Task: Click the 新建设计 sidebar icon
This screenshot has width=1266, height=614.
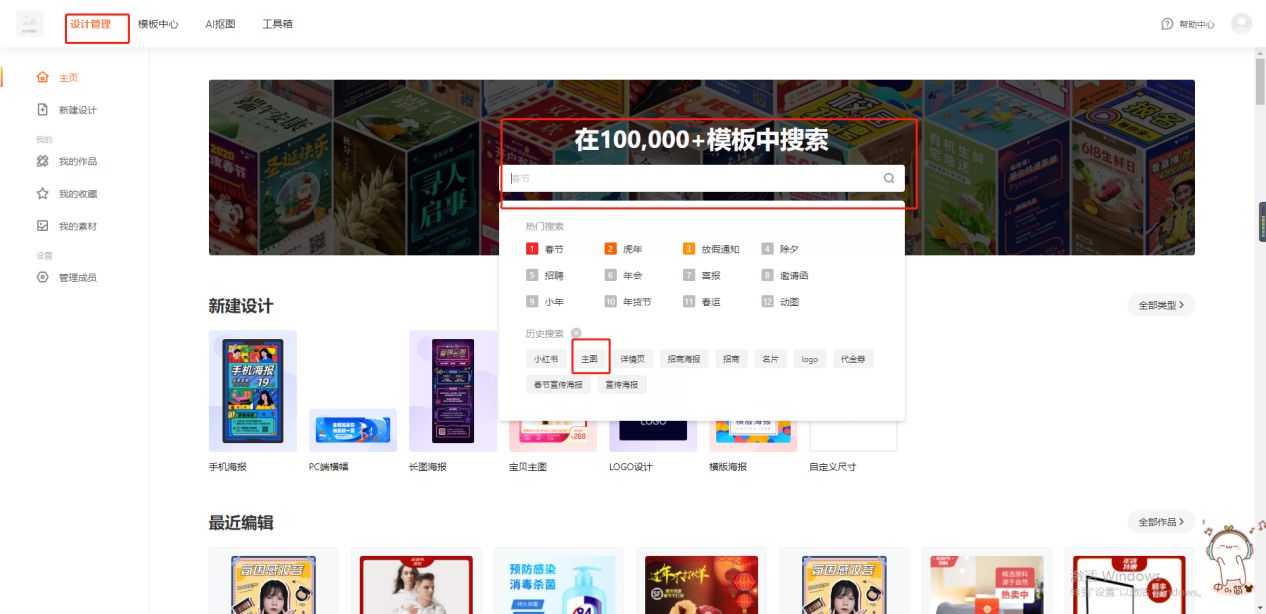Action: (x=43, y=110)
